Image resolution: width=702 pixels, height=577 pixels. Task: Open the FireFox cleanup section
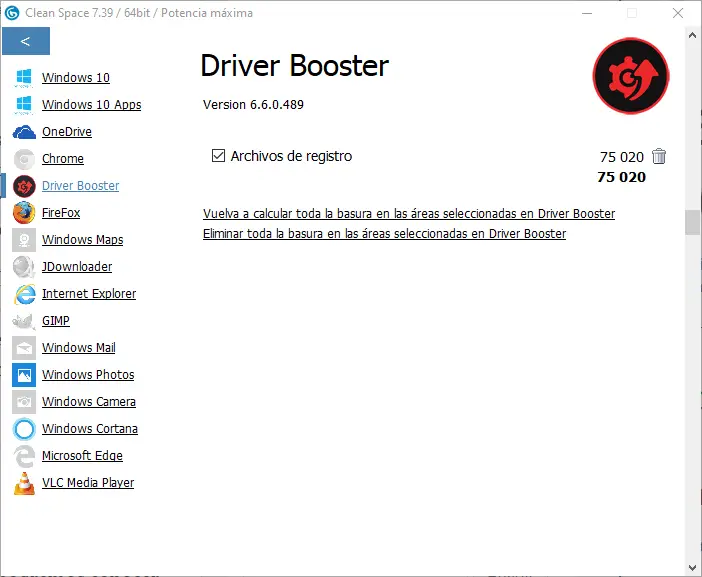[61, 213]
